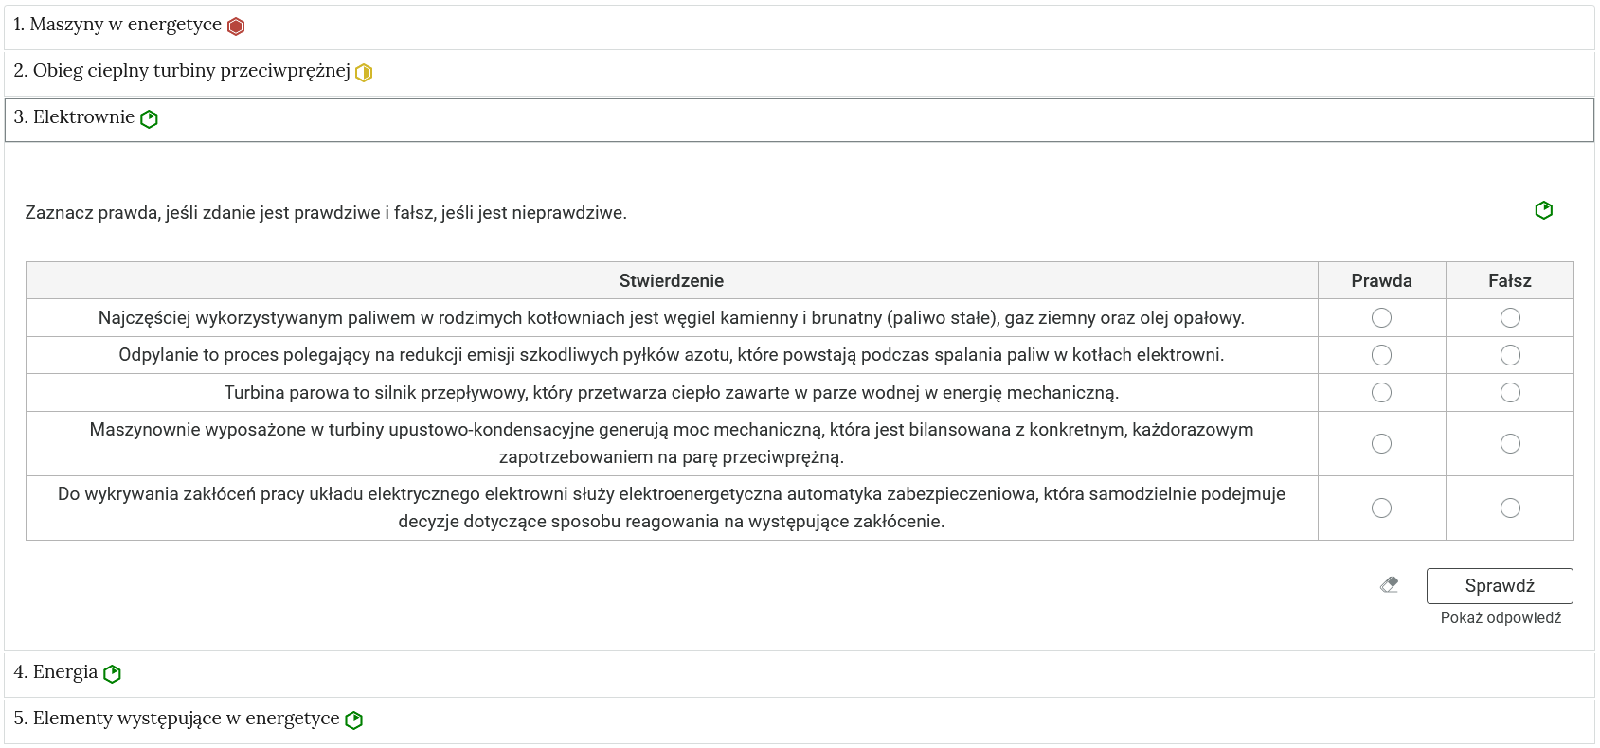This screenshot has width=1600, height=748.
Task: Click green hexagon icon beside Elektrownie header
Action: coord(149,119)
